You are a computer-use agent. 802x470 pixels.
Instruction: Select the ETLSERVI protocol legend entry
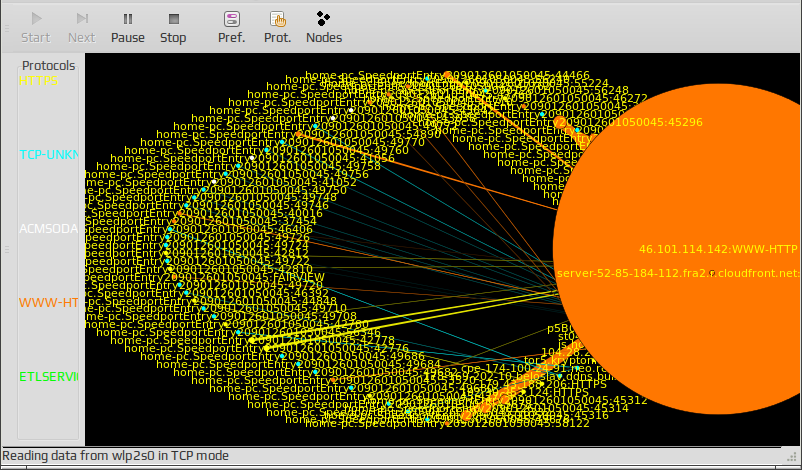click(49, 376)
